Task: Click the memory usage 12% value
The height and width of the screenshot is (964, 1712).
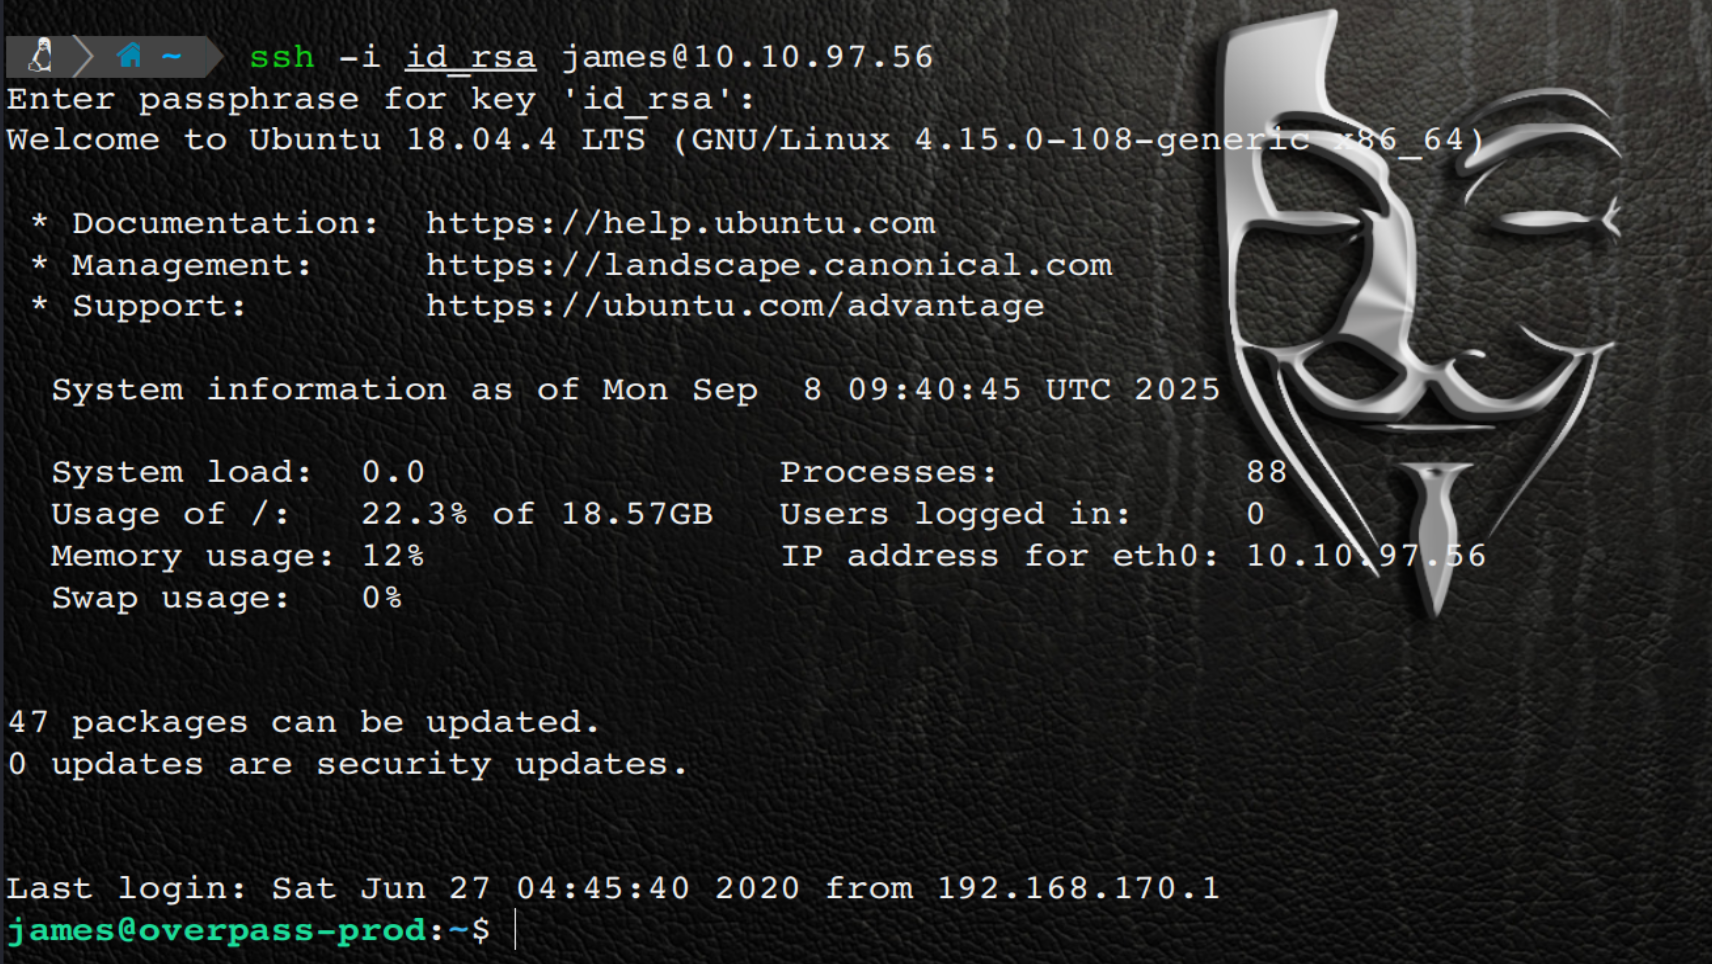Action: click(392, 556)
